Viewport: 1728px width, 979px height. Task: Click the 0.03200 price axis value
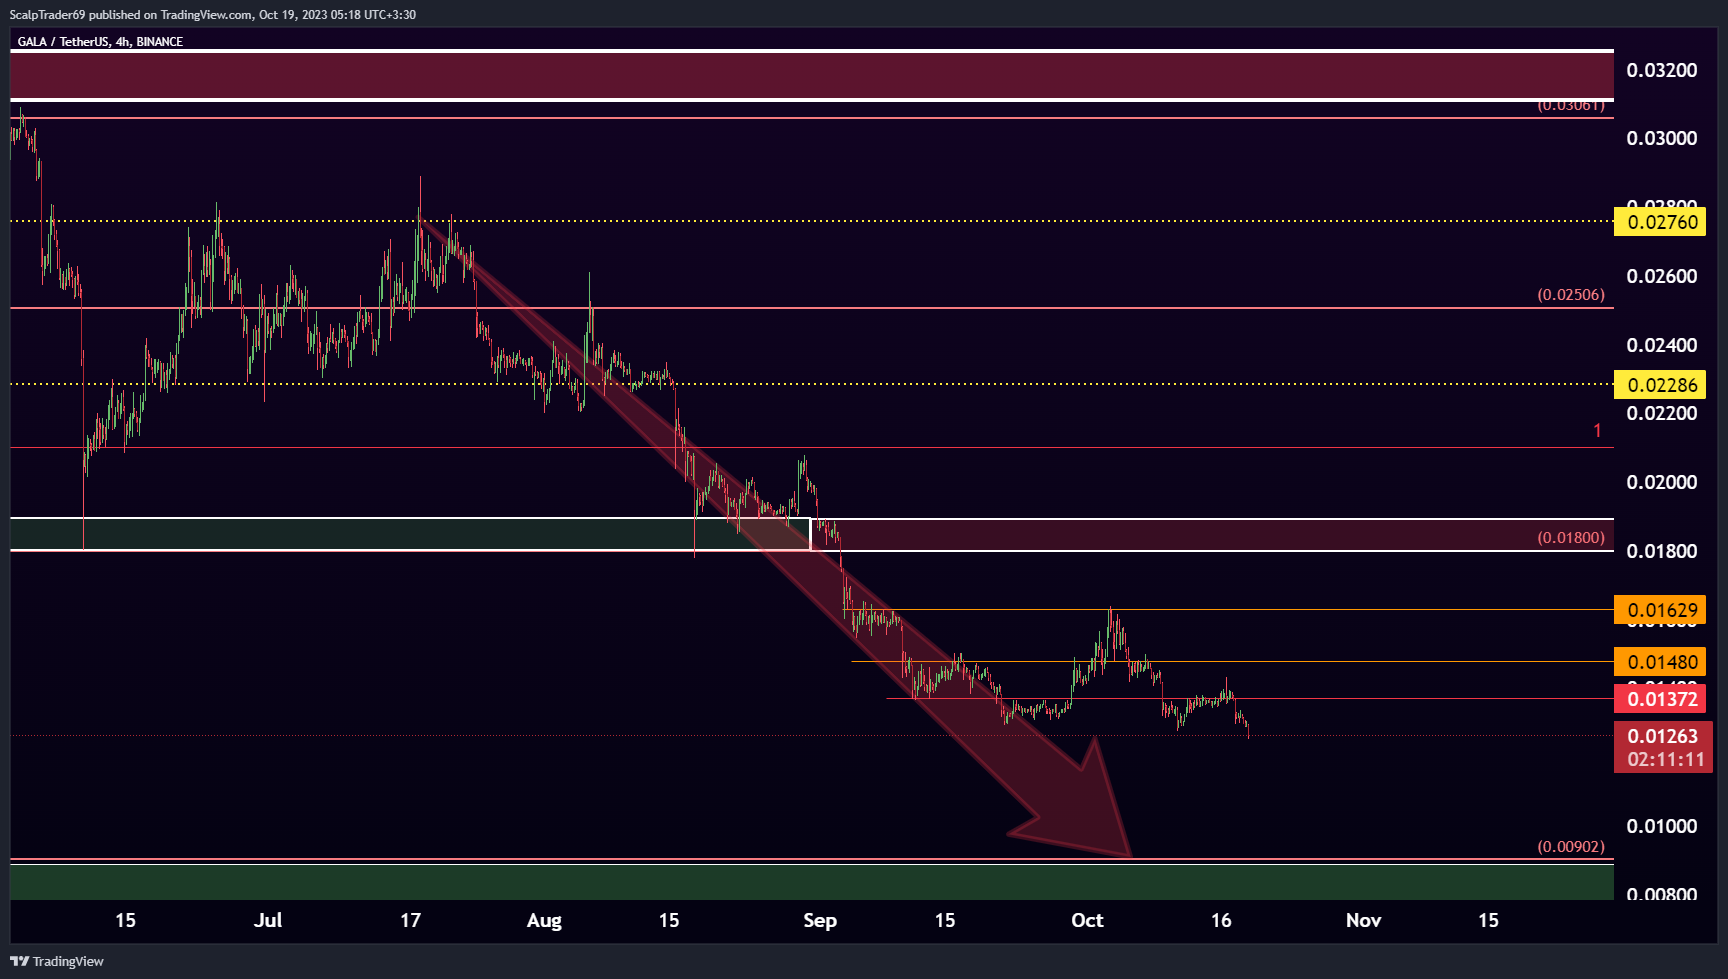(1662, 70)
